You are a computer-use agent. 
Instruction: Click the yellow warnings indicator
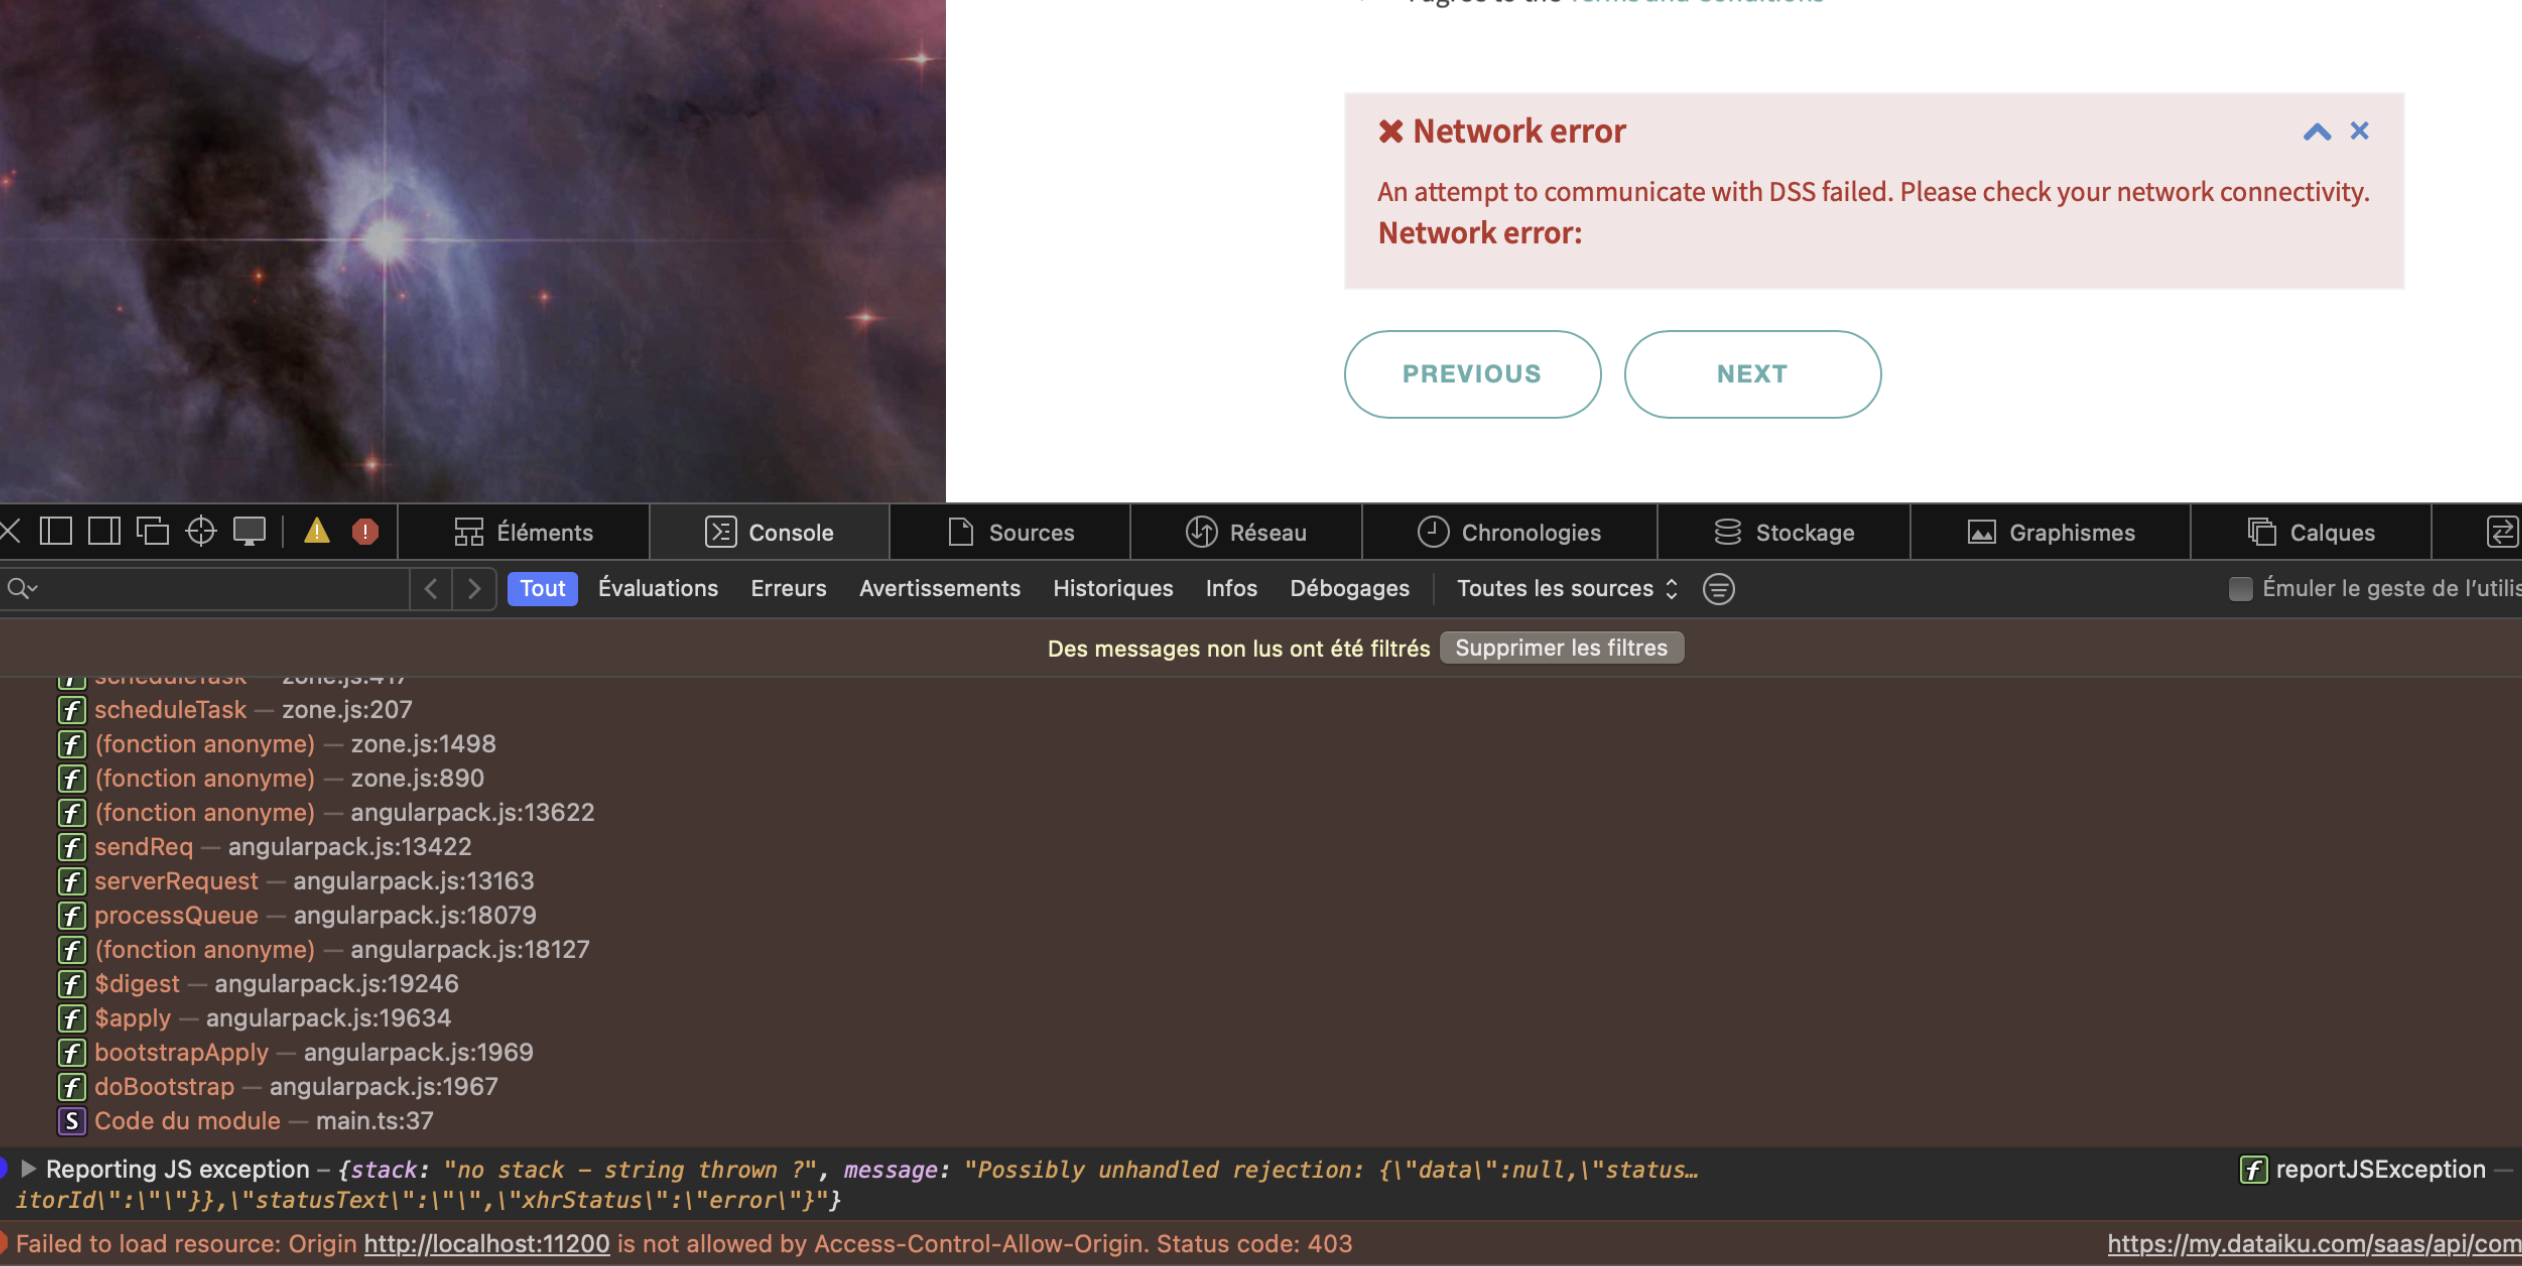tap(317, 531)
